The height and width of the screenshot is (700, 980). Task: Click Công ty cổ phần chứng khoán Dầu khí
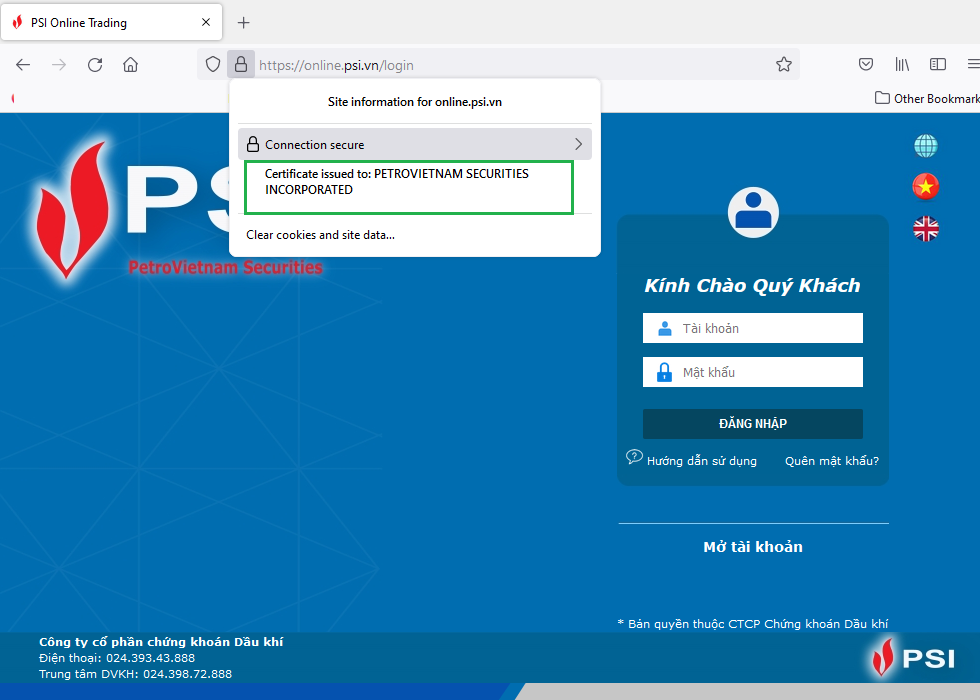(x=161, y=642)
